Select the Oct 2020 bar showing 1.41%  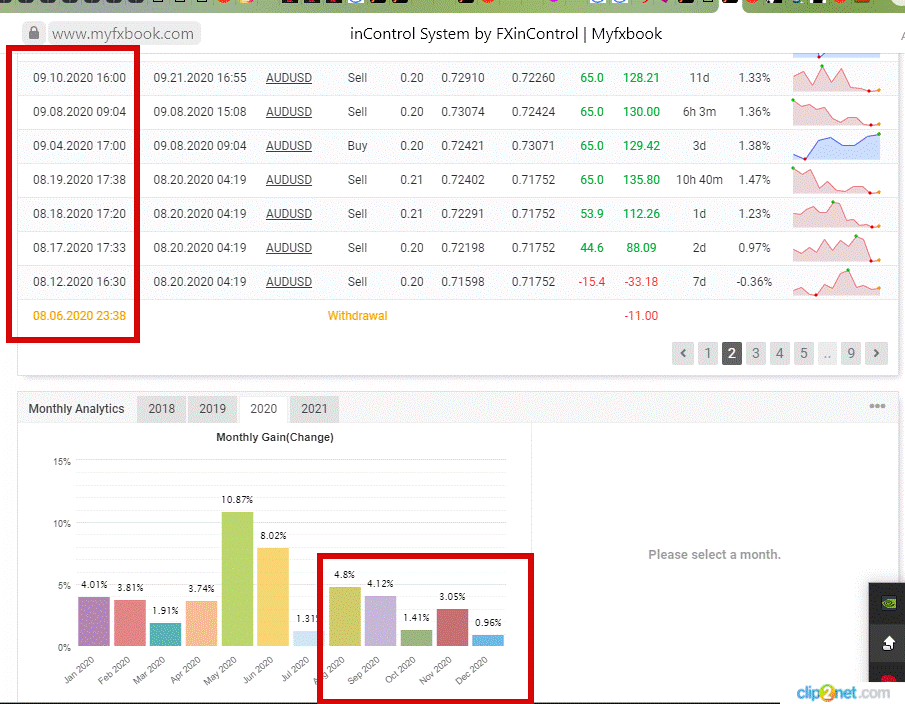(416, 638)
